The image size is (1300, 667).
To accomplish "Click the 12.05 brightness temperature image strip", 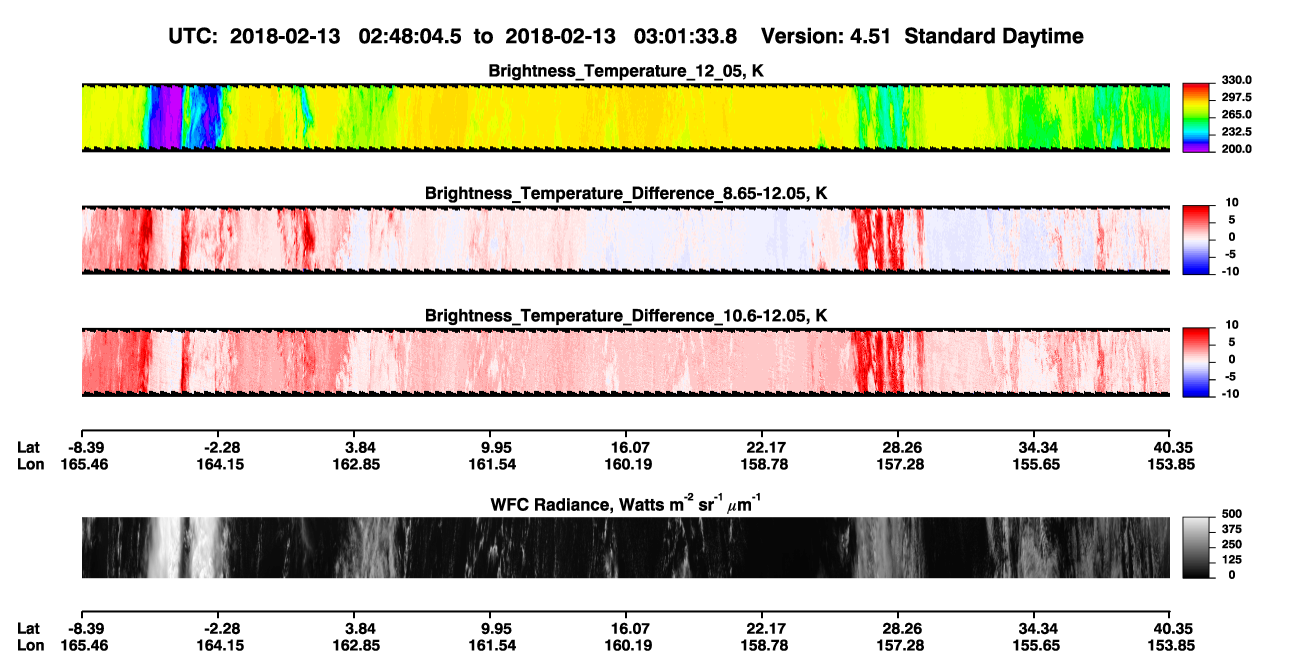I will click(625, 117).
